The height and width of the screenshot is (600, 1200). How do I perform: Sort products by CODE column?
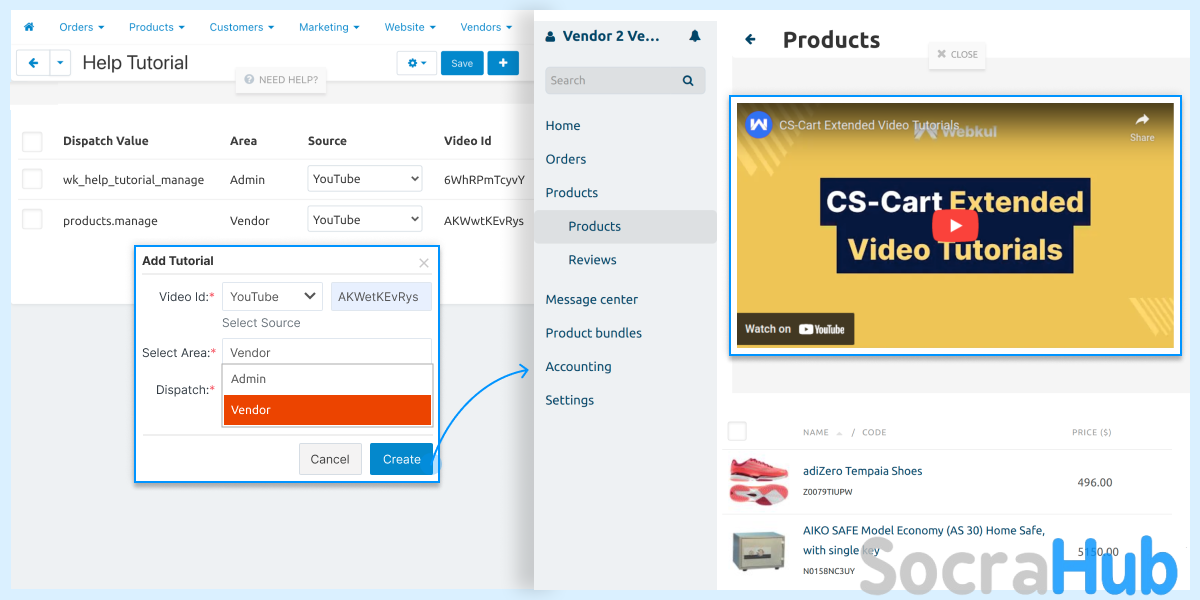pyautogui.click(x=874, y=433)
